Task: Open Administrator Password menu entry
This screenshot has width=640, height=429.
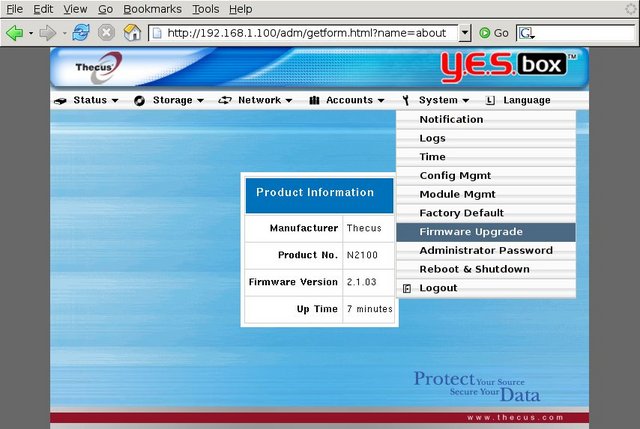Action: 486,251
